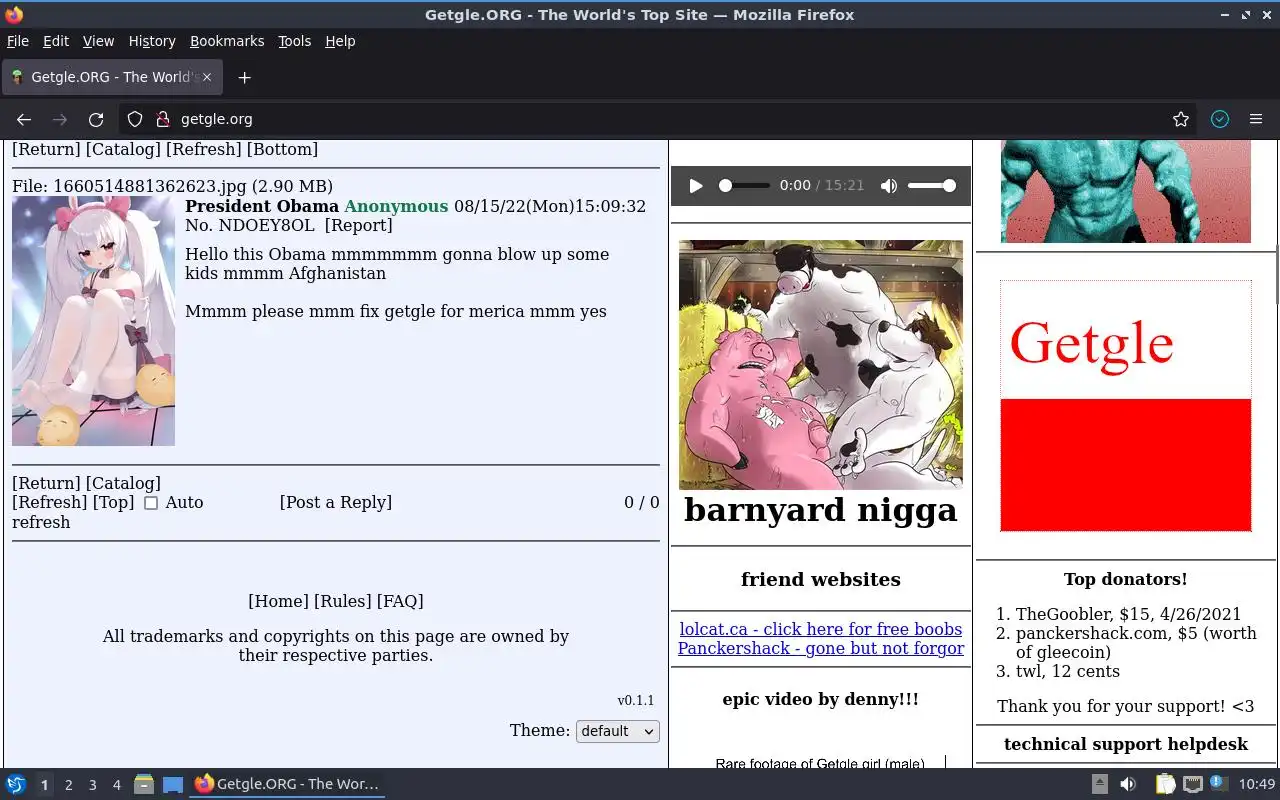Viewport: 1280px width, 800px height.
Task: Click the blue checkmark extension icon
Action: click(1220, 119)
